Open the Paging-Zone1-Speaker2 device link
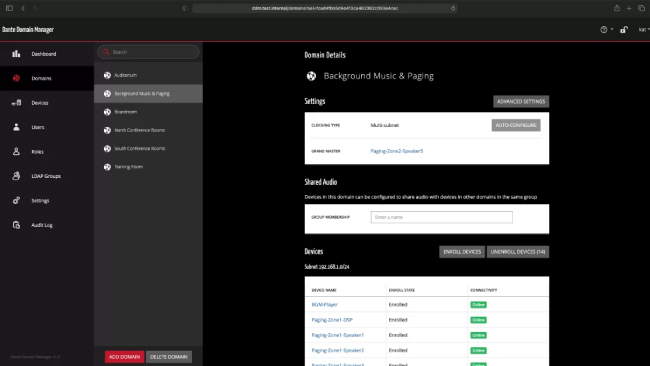650x366 pixels. tap(337, 350)
